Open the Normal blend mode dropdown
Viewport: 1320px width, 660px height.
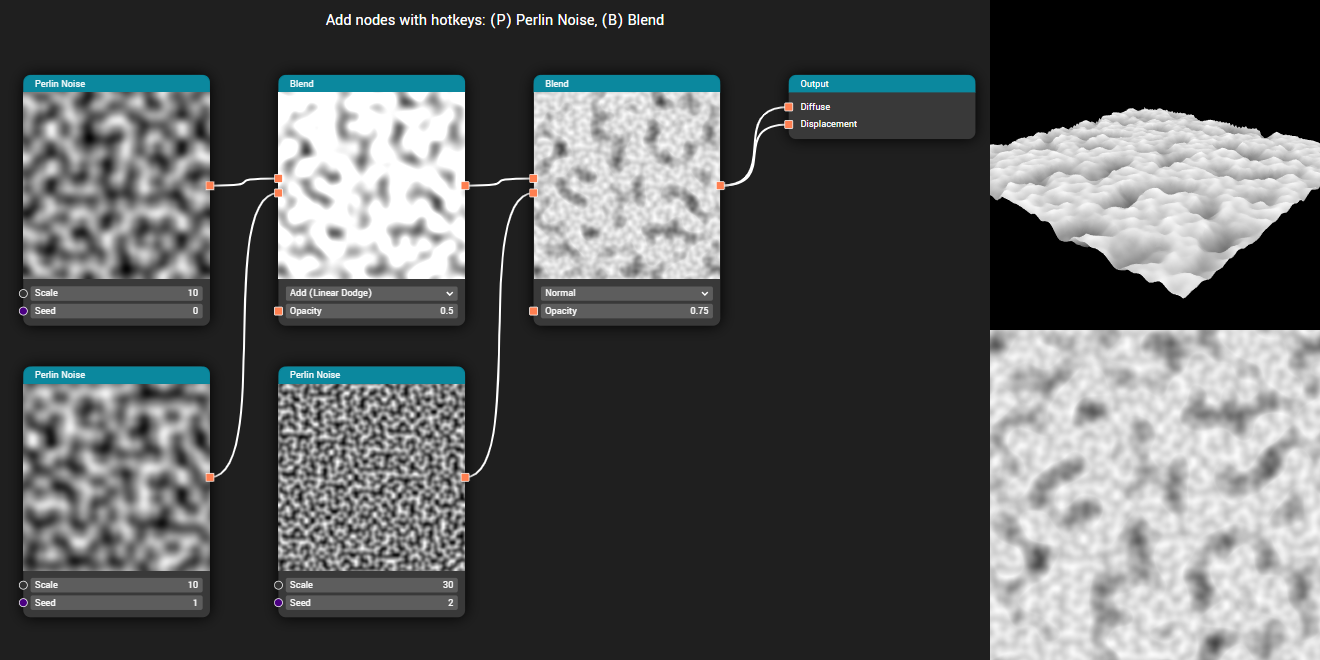coord(626,292)
